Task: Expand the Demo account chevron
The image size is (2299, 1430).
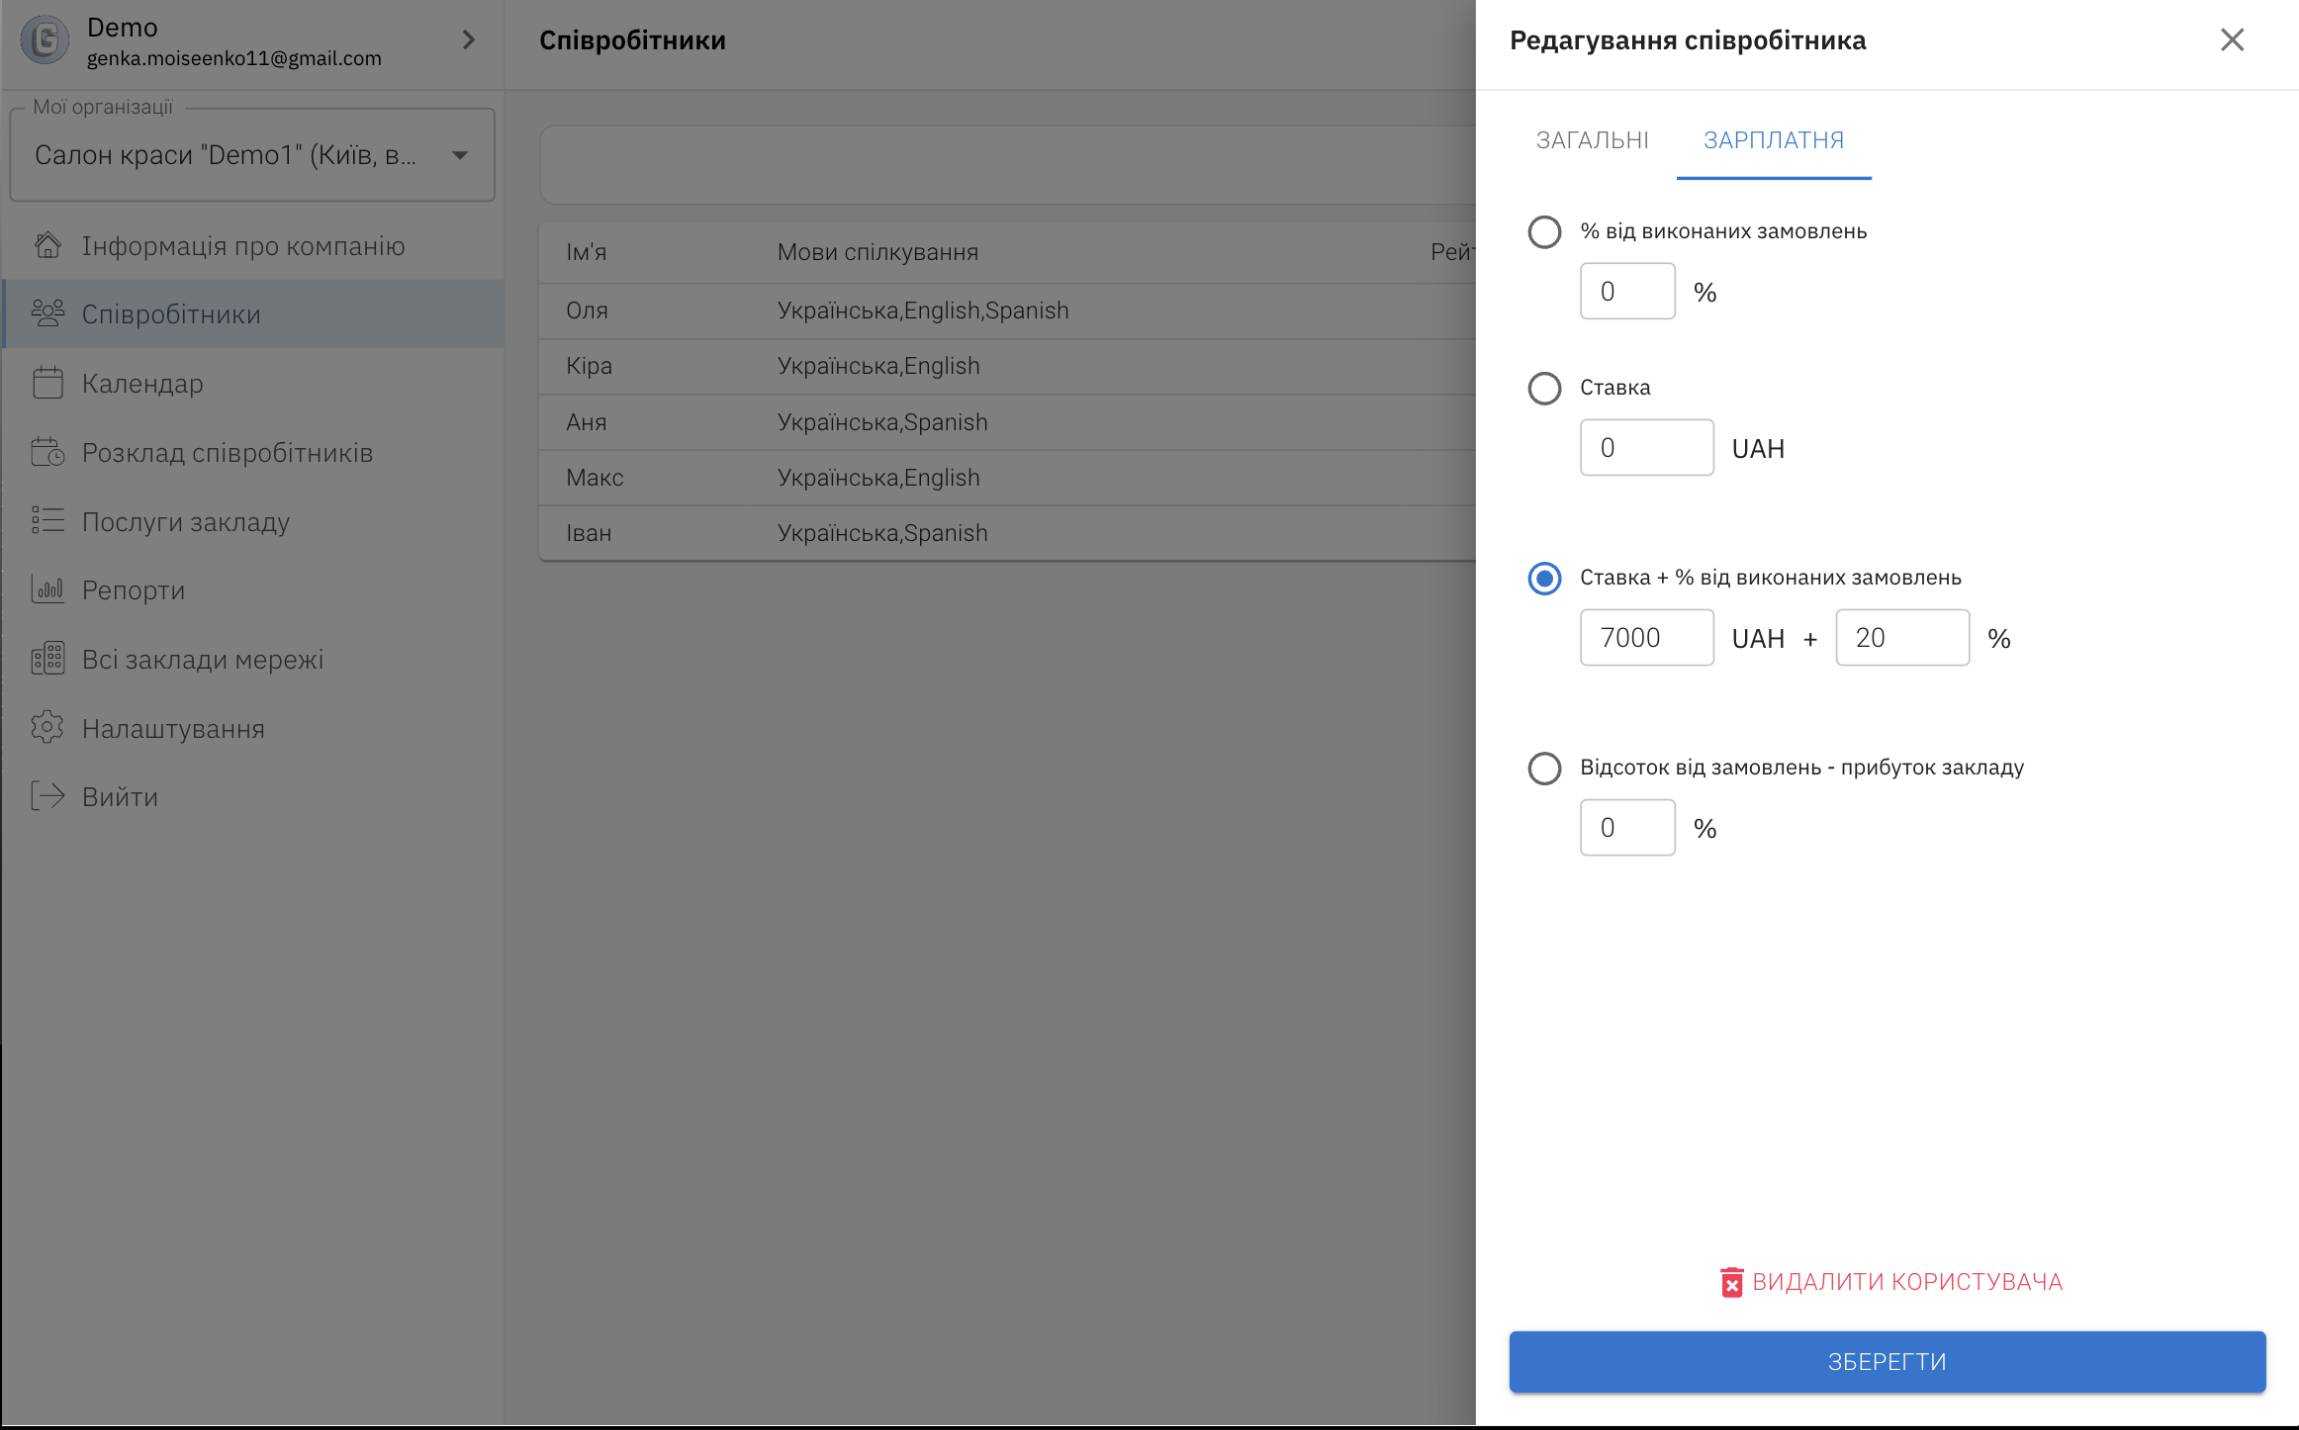Action: (x=468, y=40)
